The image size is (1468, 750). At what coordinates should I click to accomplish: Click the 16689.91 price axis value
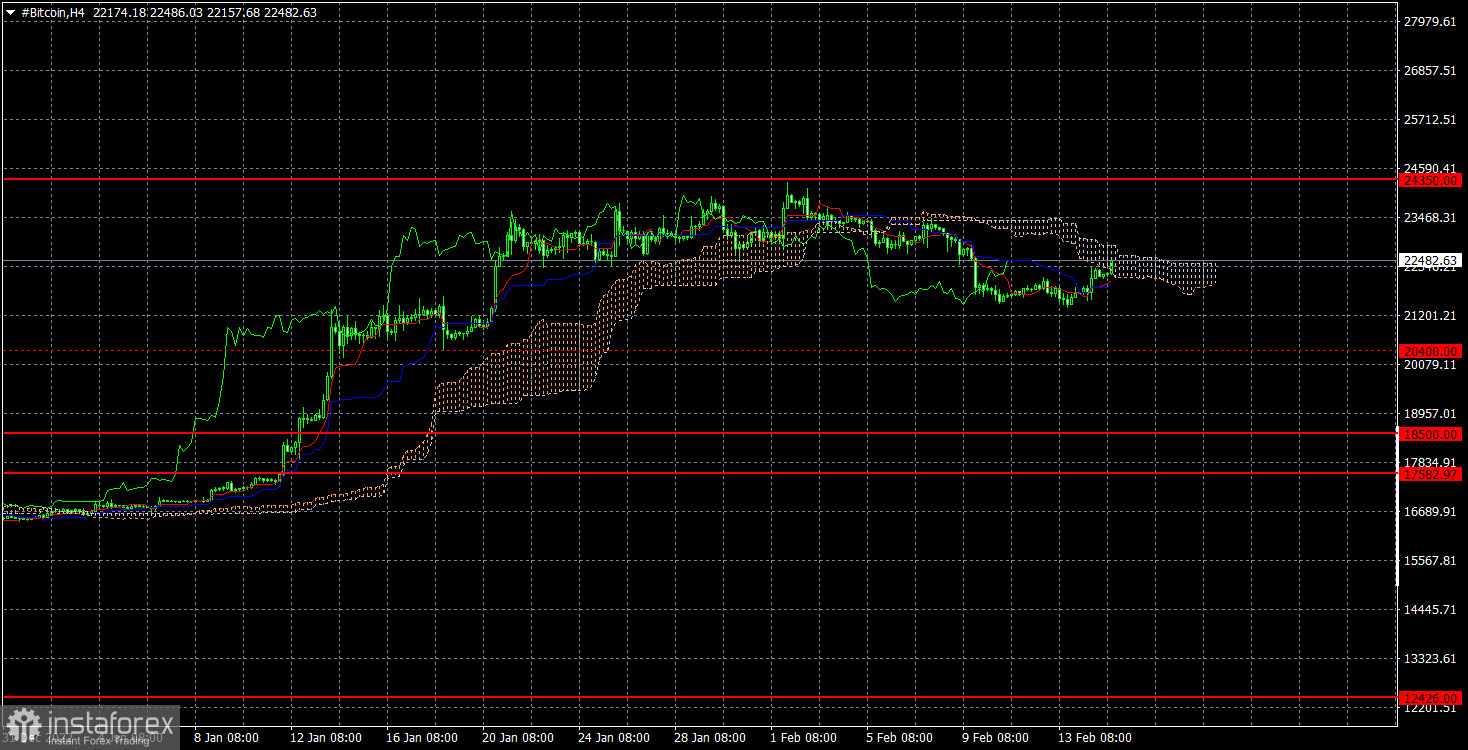click(x=1432, y=511)
